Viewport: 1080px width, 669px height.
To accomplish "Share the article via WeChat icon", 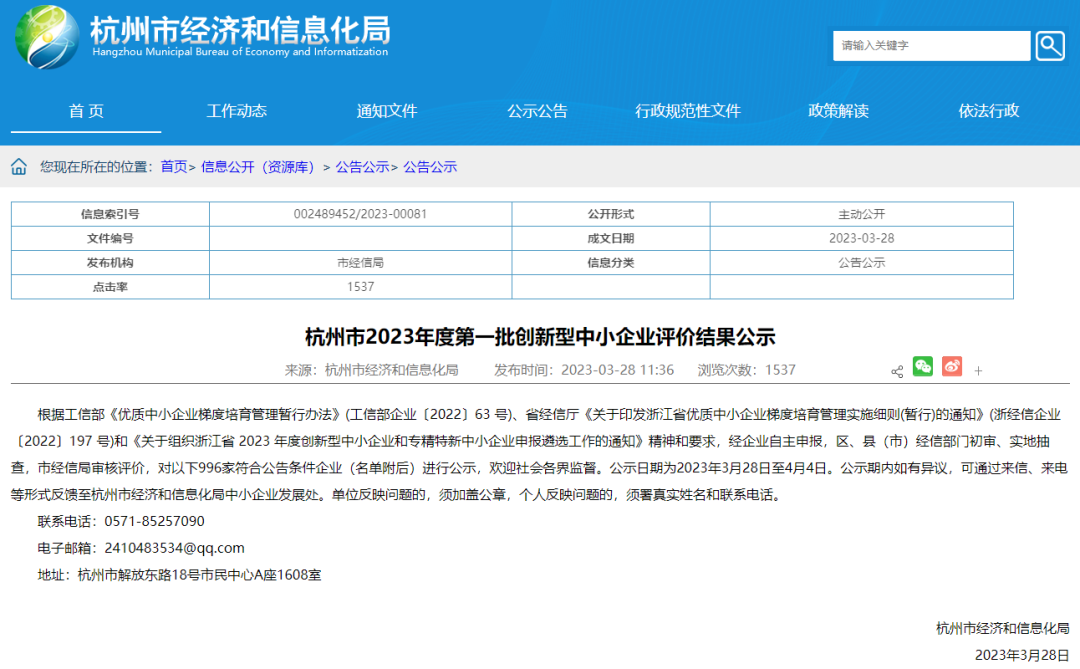I will tap(922, 367).
